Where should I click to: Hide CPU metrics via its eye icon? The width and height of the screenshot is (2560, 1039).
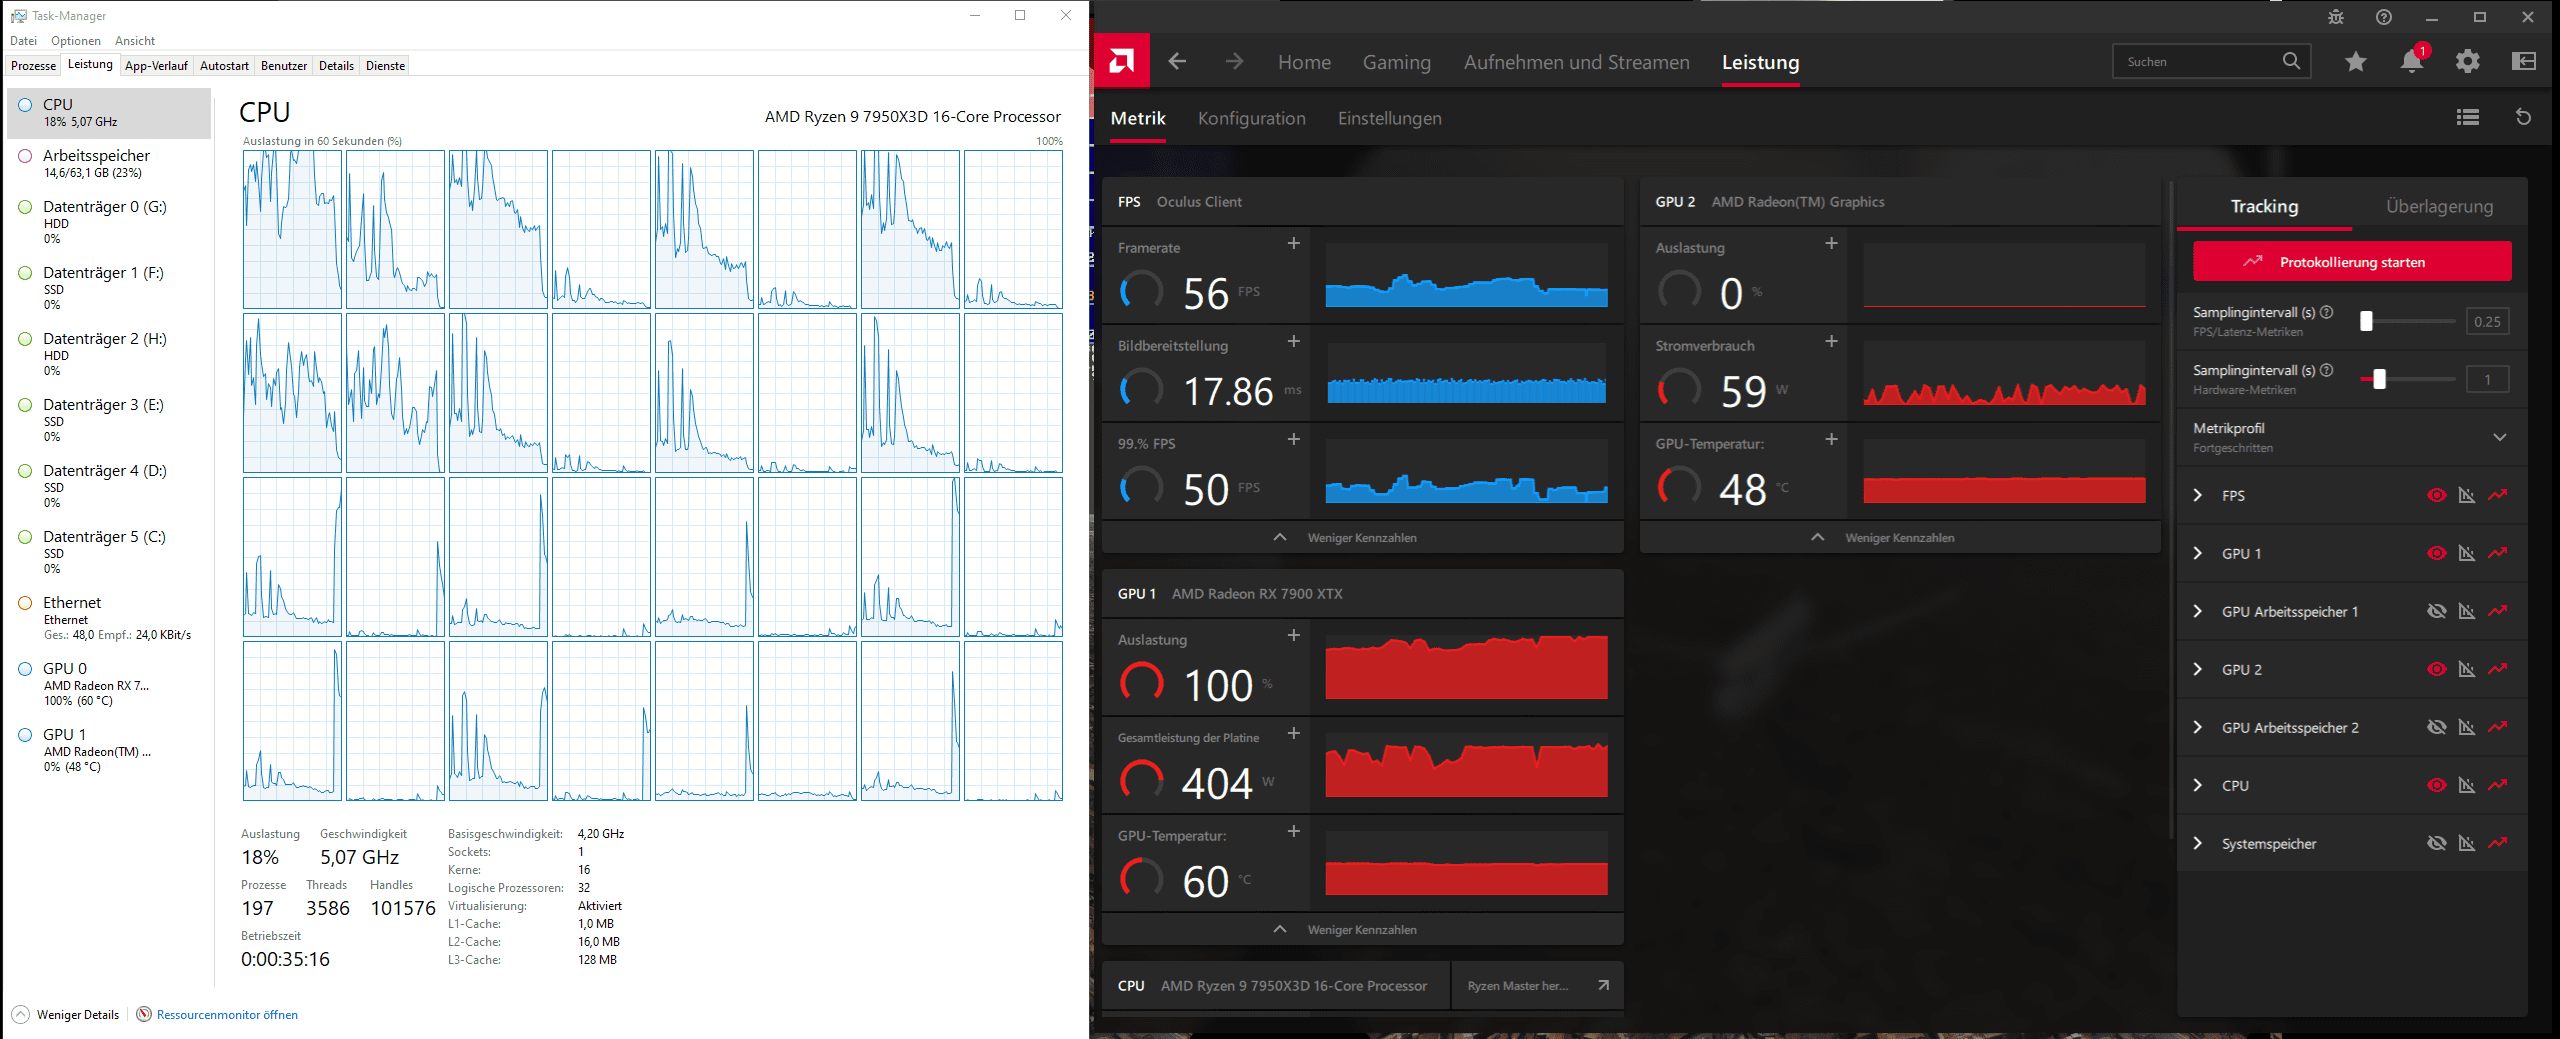[2437, 785]
